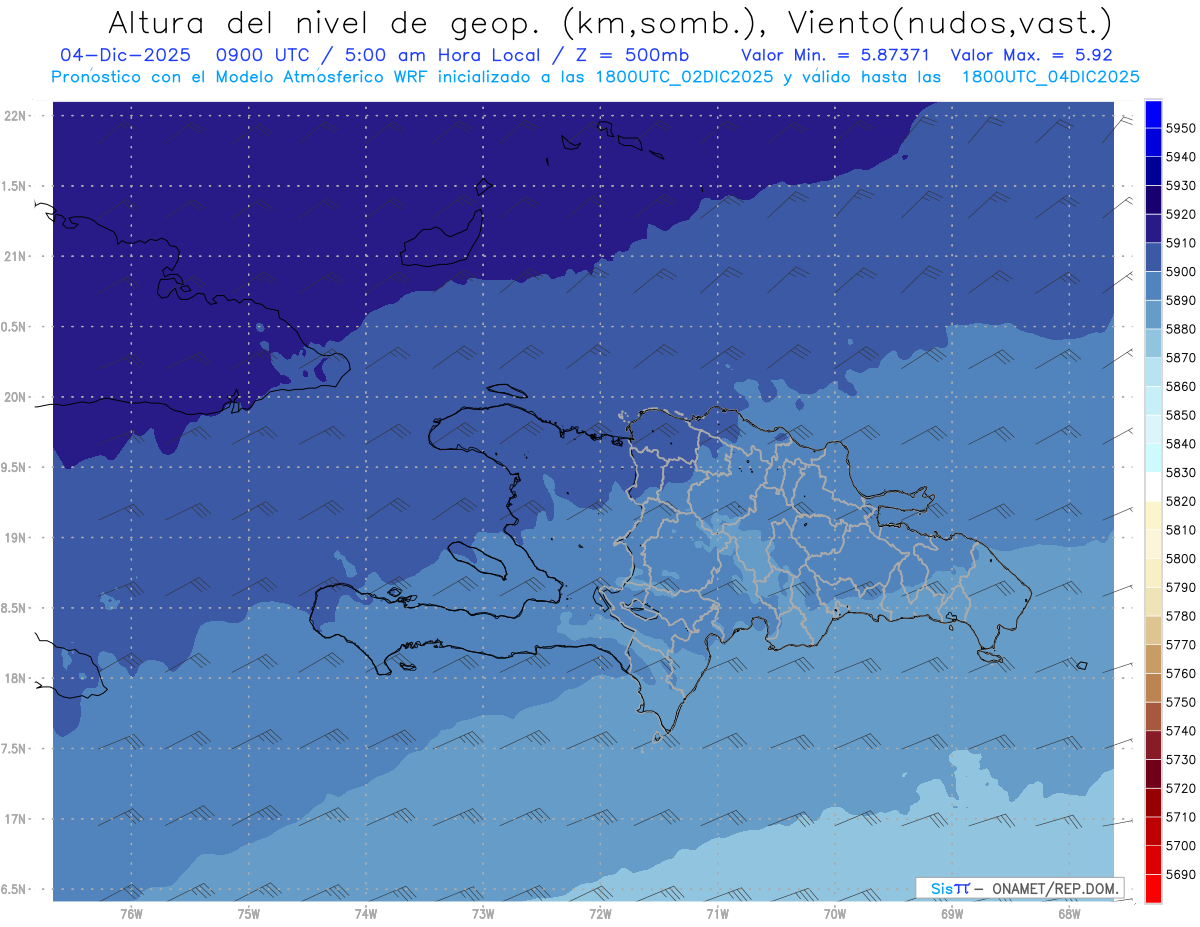Click 'Modelo Atmosferico WRF' in the subtitle
This screenshot has height=927, width=1200.
[322, 77]
